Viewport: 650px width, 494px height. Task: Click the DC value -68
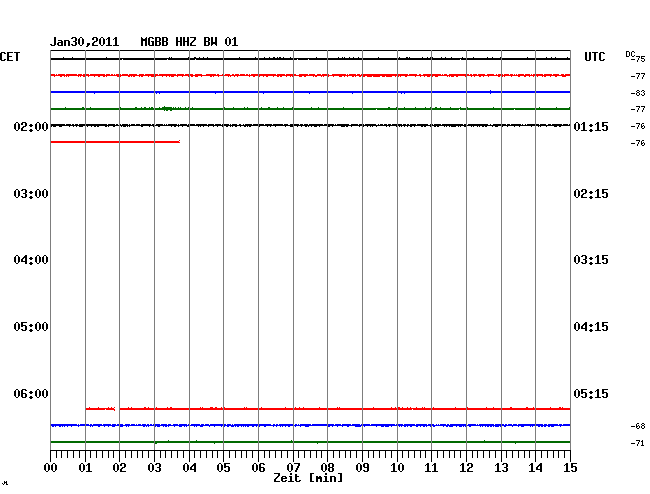638,426
